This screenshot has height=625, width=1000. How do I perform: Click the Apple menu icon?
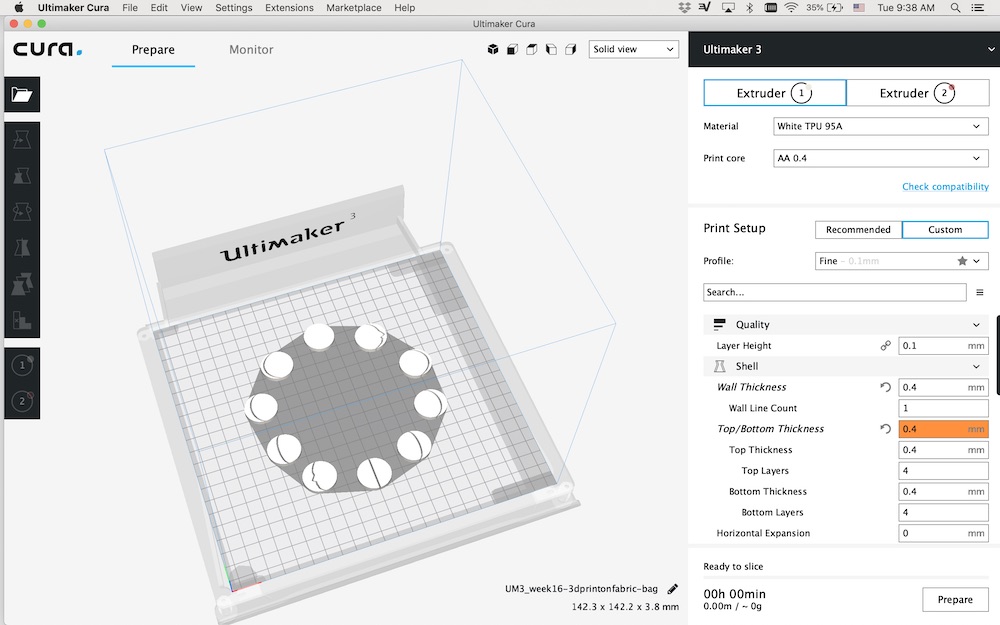tap(18, 8)
